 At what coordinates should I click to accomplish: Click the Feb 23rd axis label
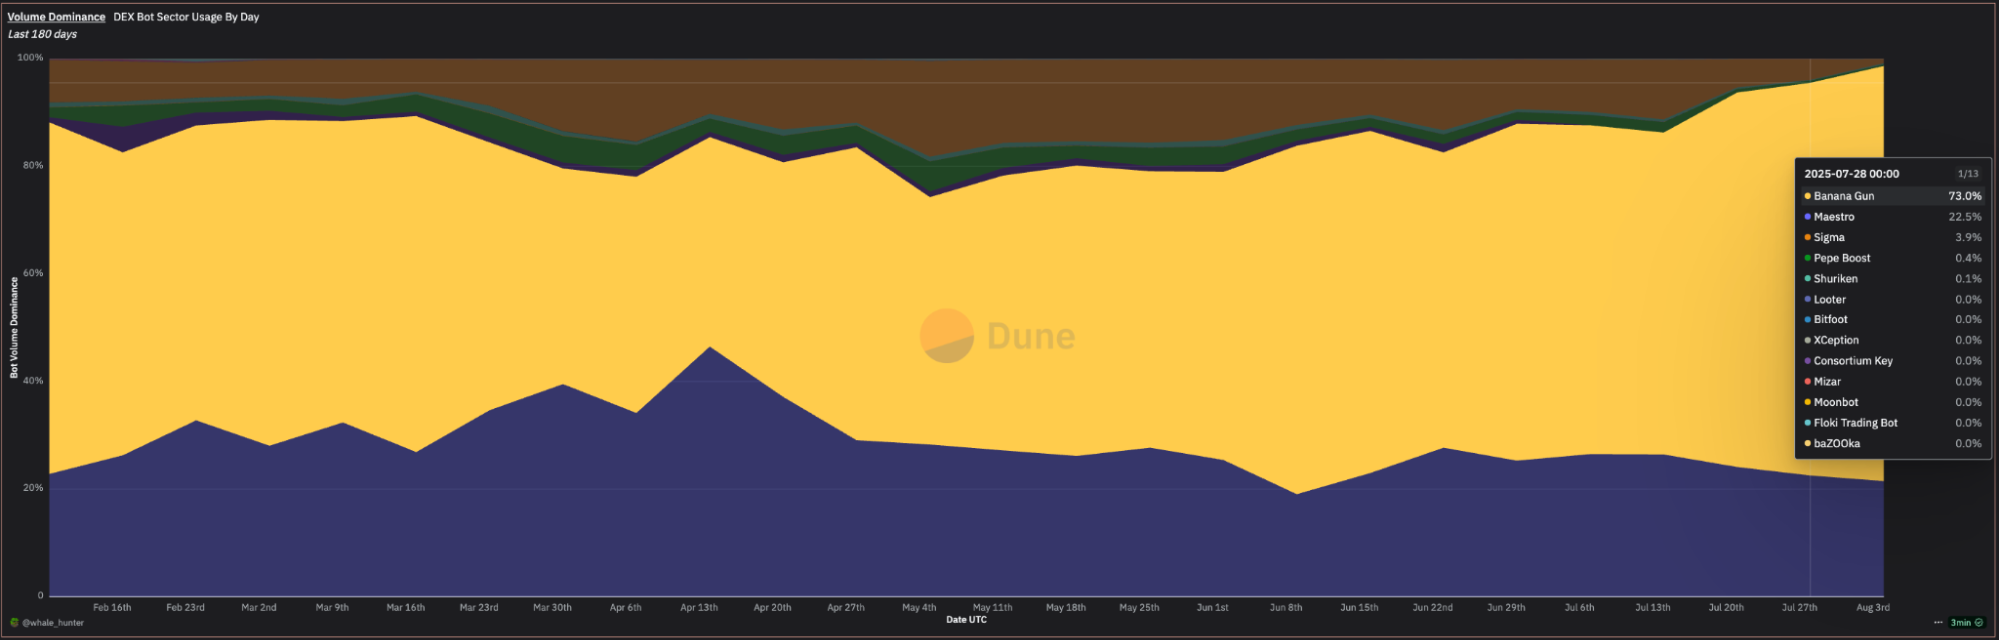pyautogui.click(x=185, y=608)
